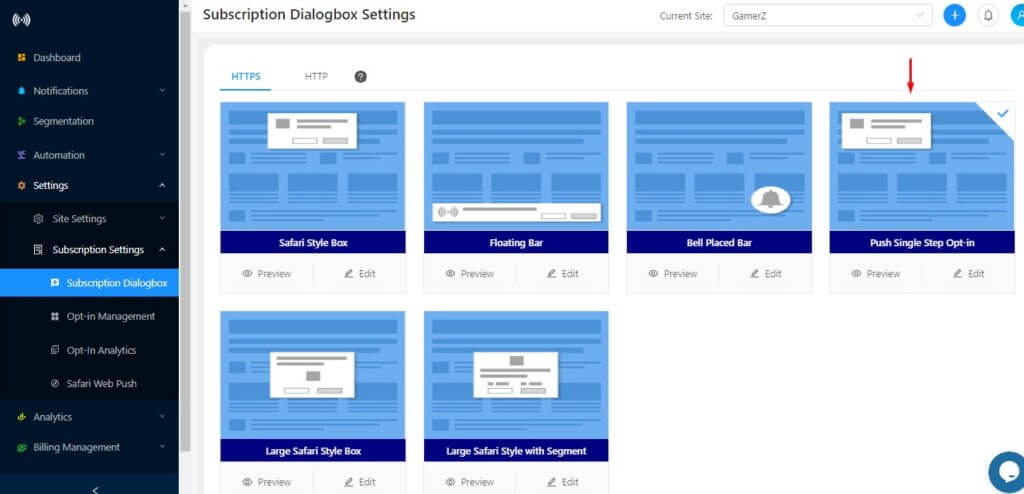
Task: Select Subscription Dialogbox sidebar item
Action: point(89,283)
